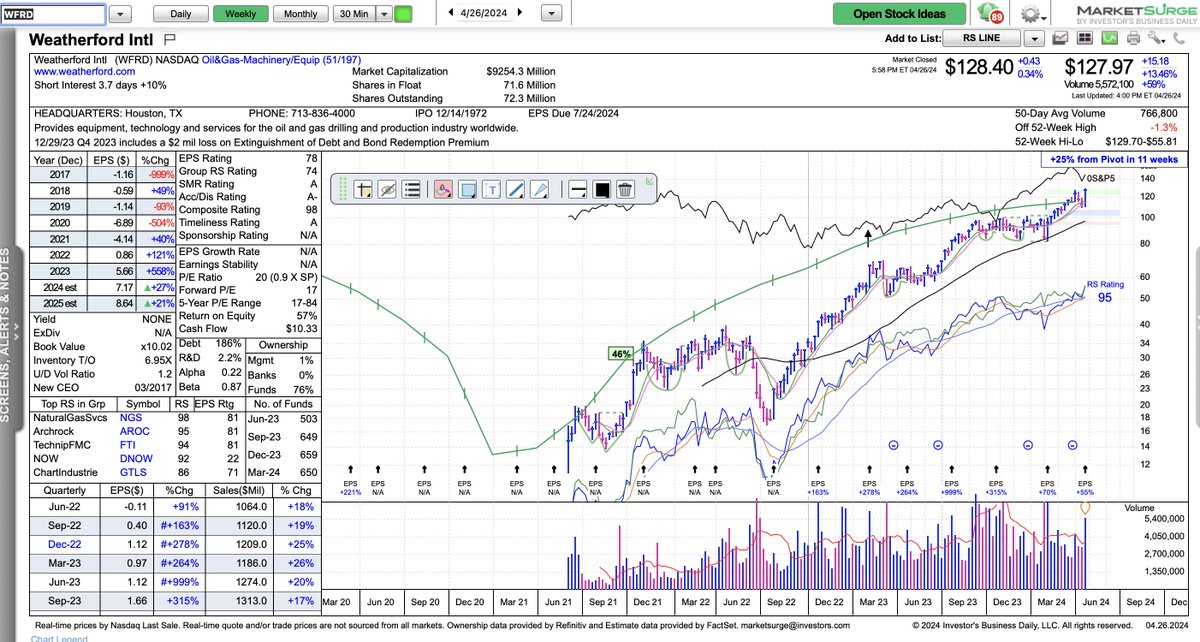
Task: Select the trend line drawing tool
Action: pos(514,189)
